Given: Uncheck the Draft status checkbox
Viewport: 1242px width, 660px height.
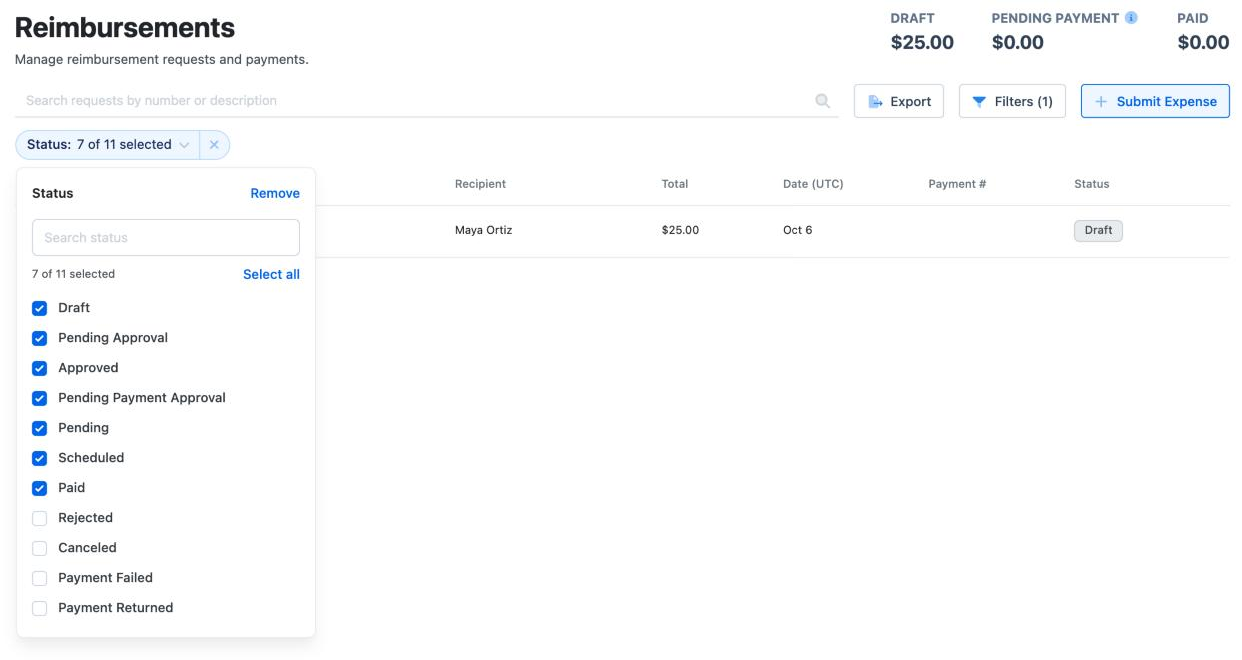Looking at the screenshot, I should 40,308.
